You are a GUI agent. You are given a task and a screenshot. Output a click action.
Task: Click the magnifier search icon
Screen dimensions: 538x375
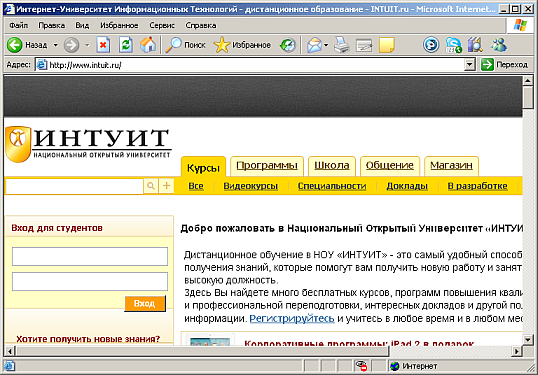coord(151,186)
